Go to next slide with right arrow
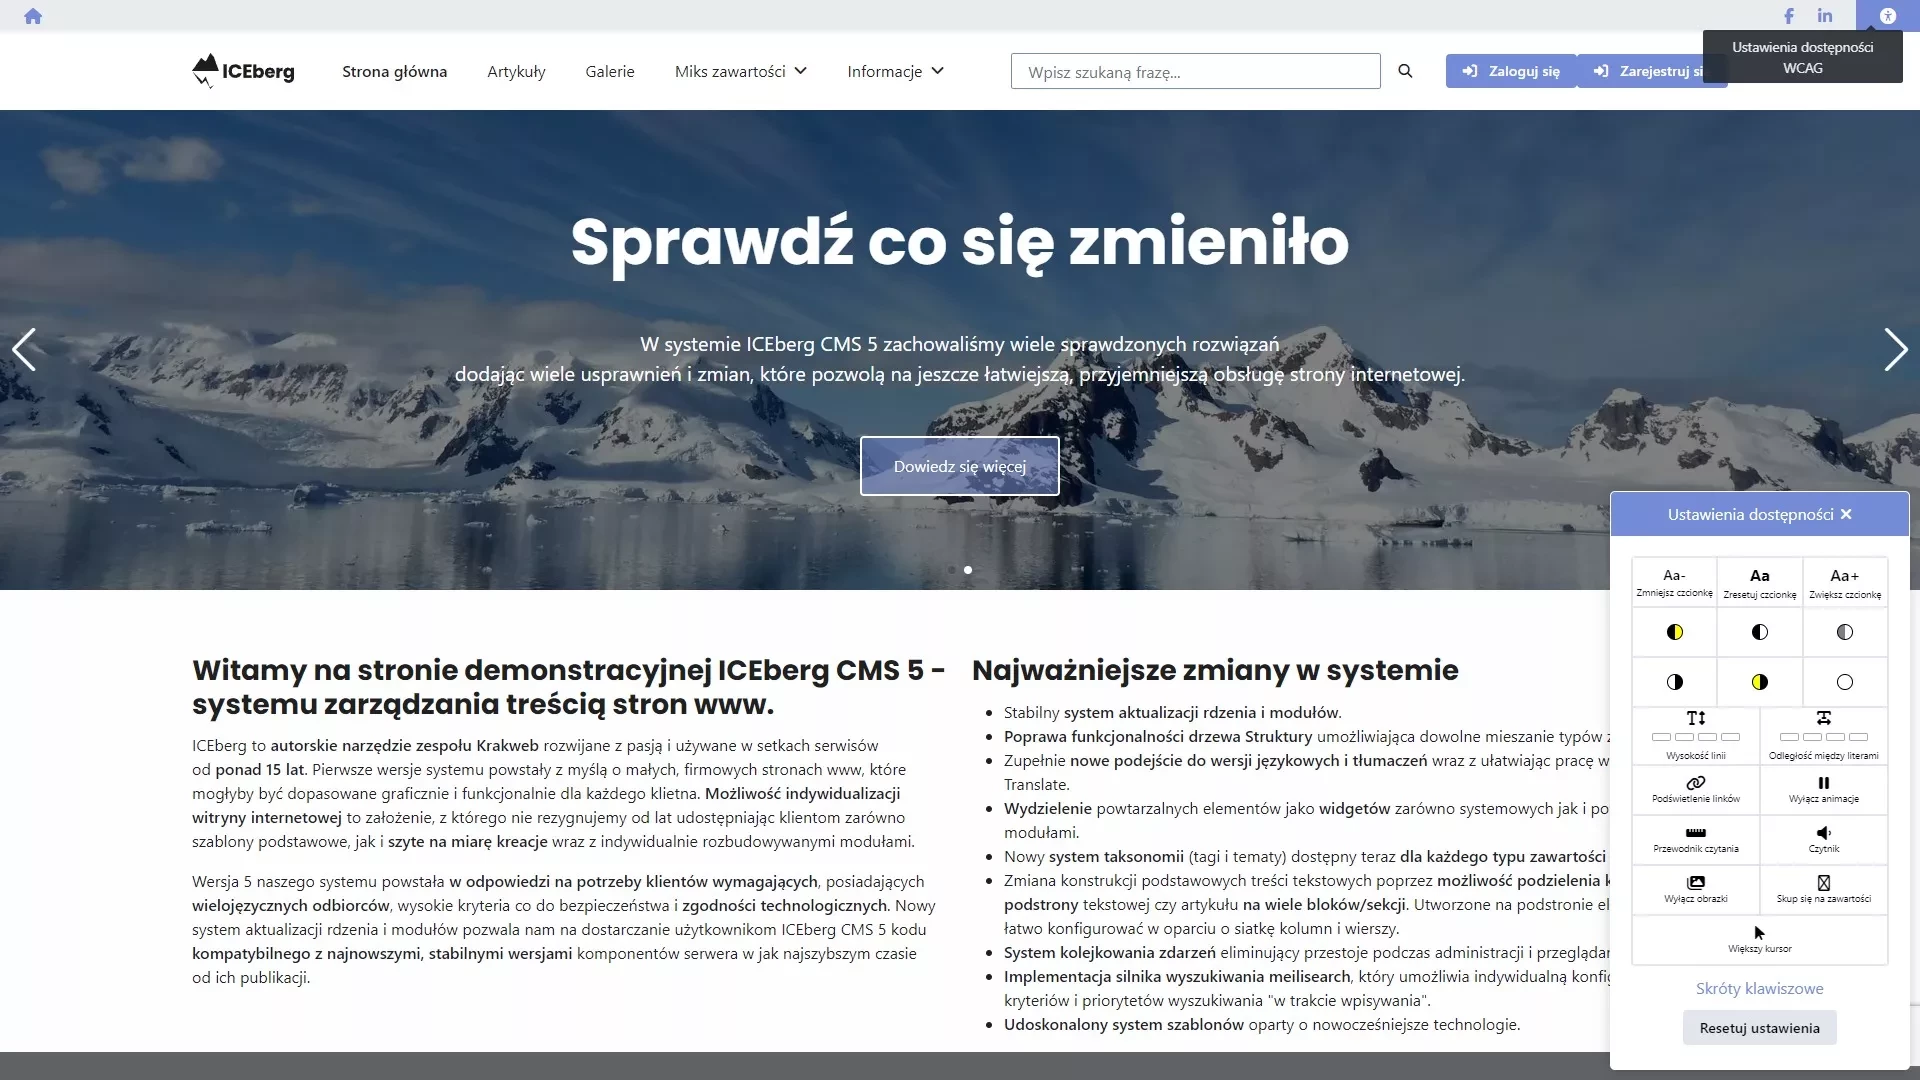Image resolution: width=1920 pixels, height=1080 pixels. pyautogui.click(x=1895, y=350)
